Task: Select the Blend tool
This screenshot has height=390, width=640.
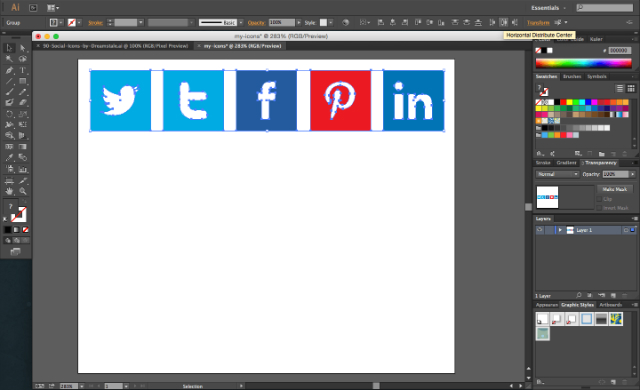Action: pos(22,157)
